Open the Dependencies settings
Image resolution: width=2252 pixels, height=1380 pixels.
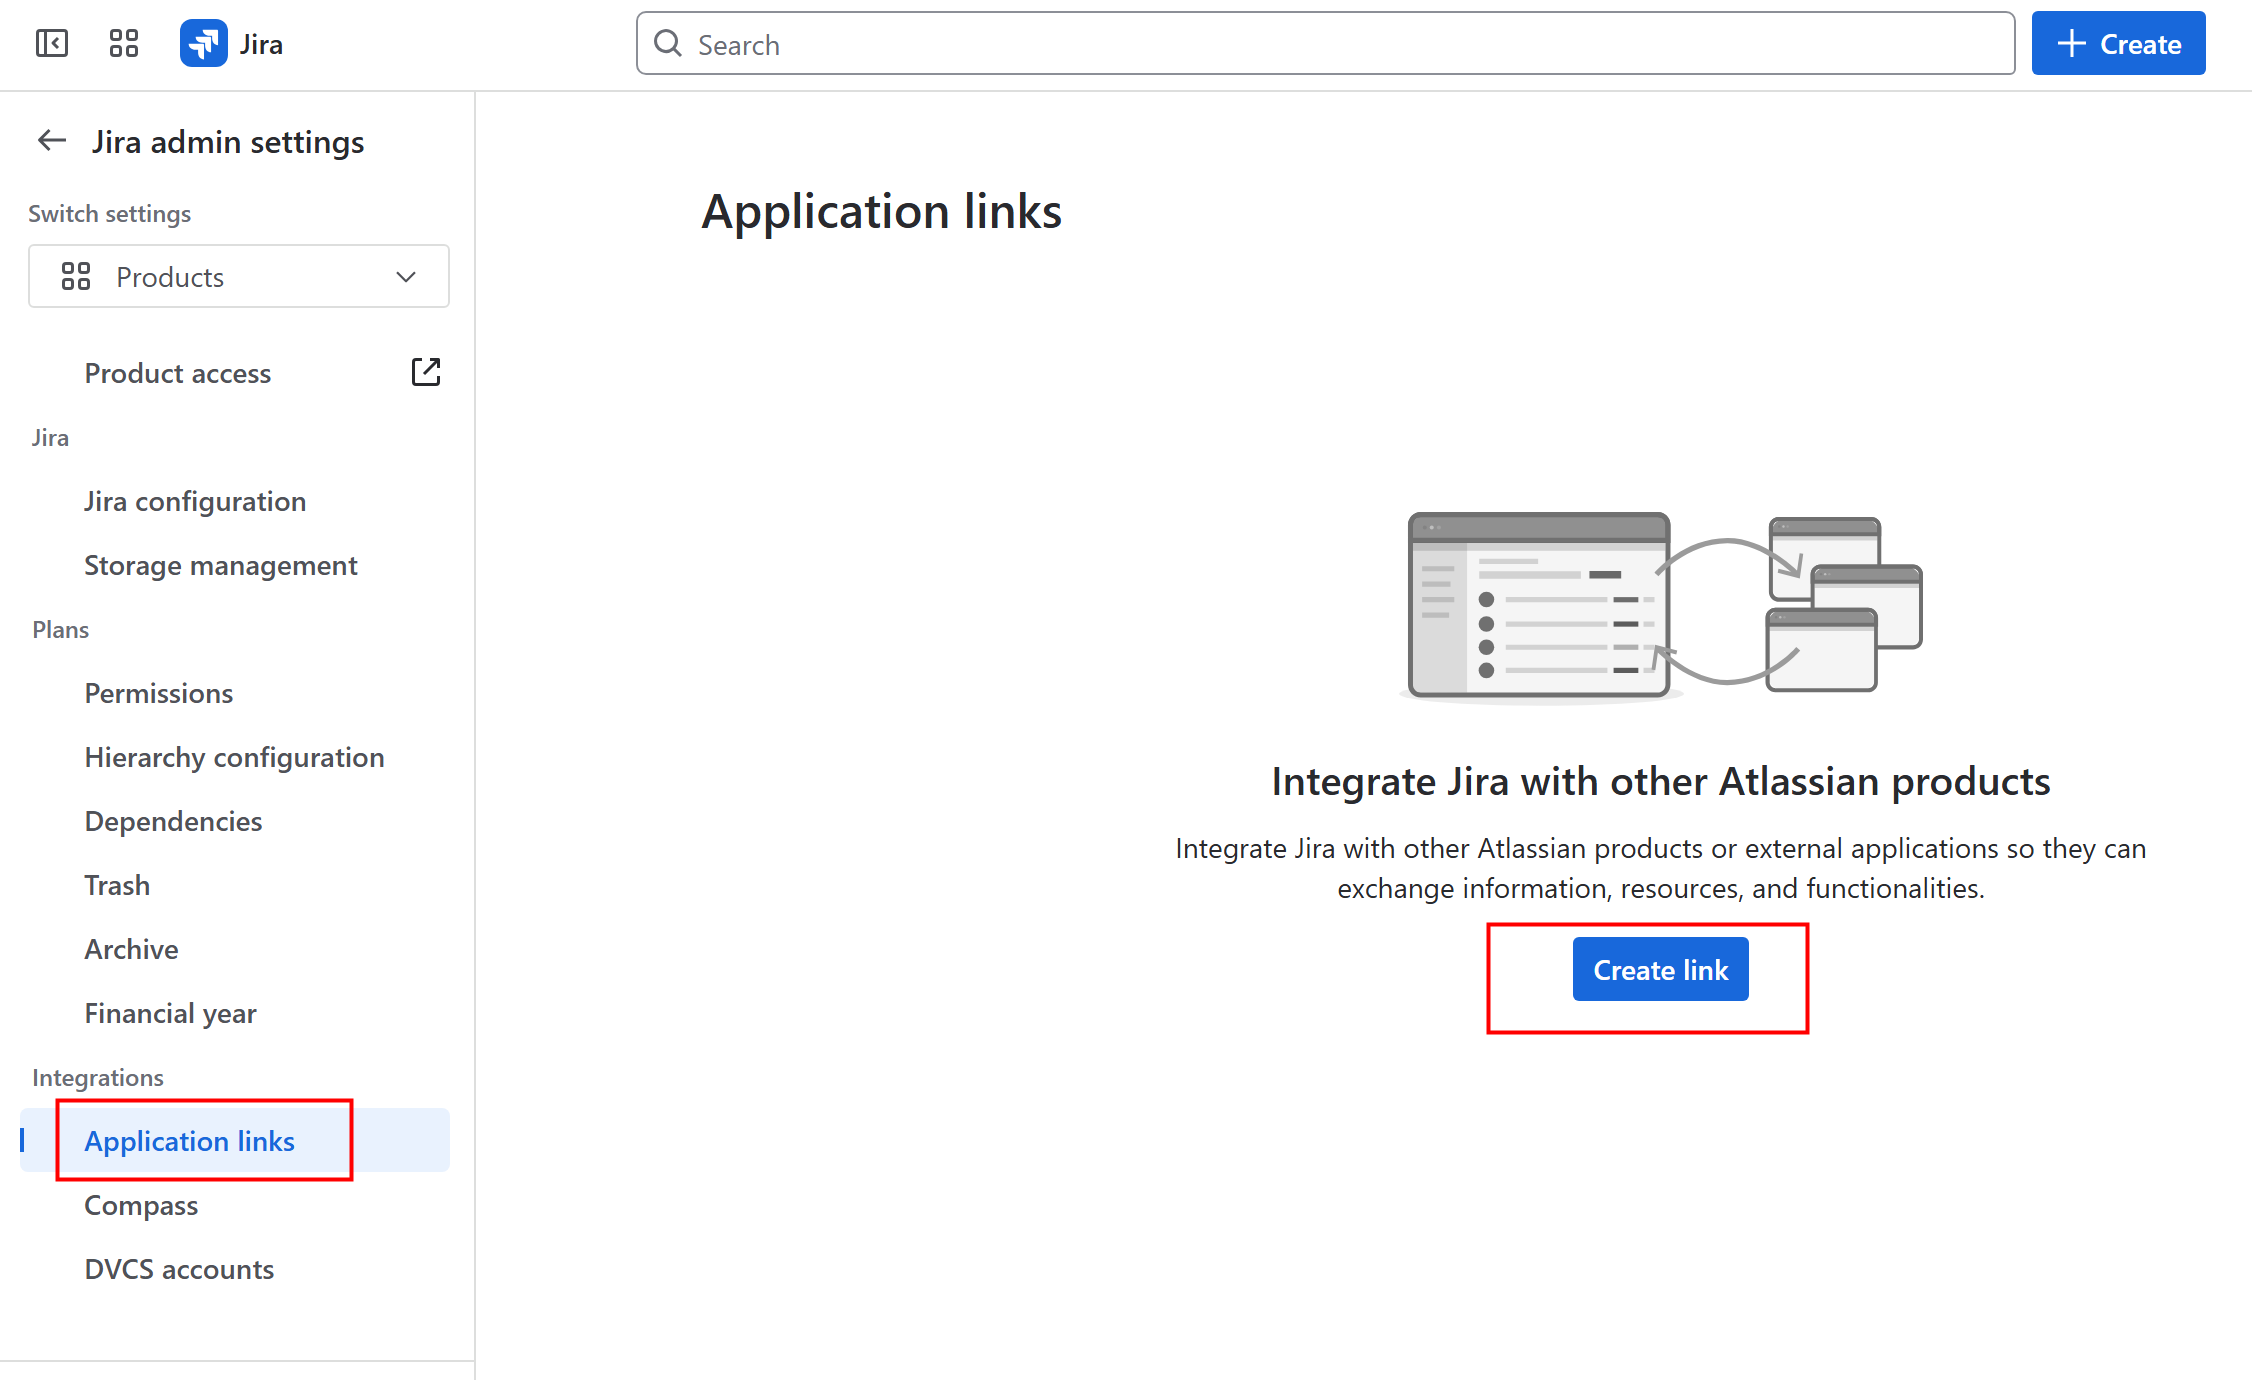click(x=173, y=821)
